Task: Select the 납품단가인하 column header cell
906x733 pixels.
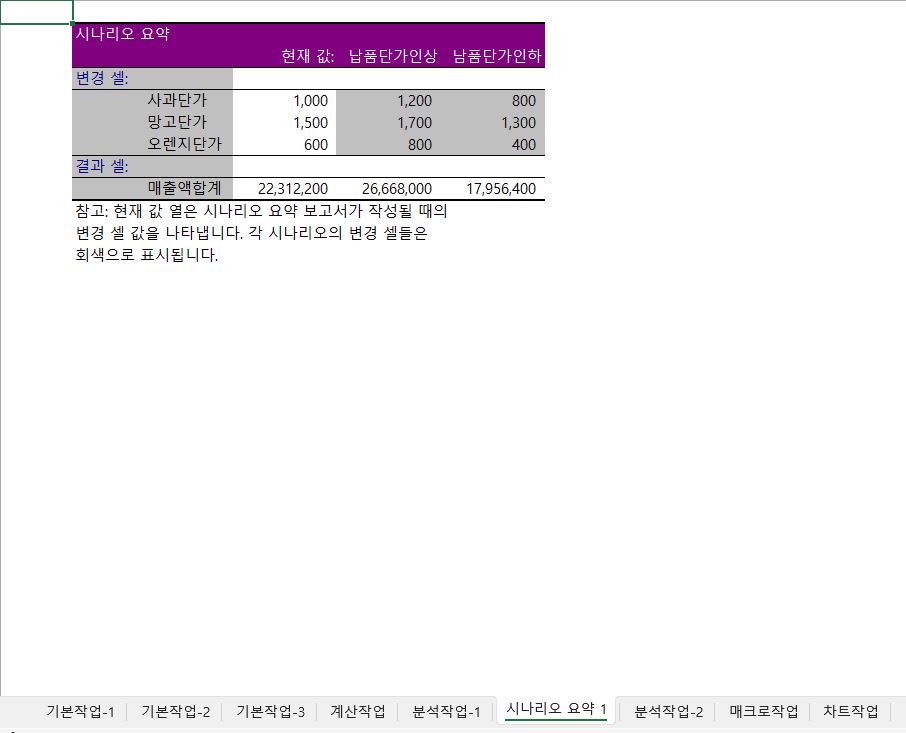Action: point(497,56)
